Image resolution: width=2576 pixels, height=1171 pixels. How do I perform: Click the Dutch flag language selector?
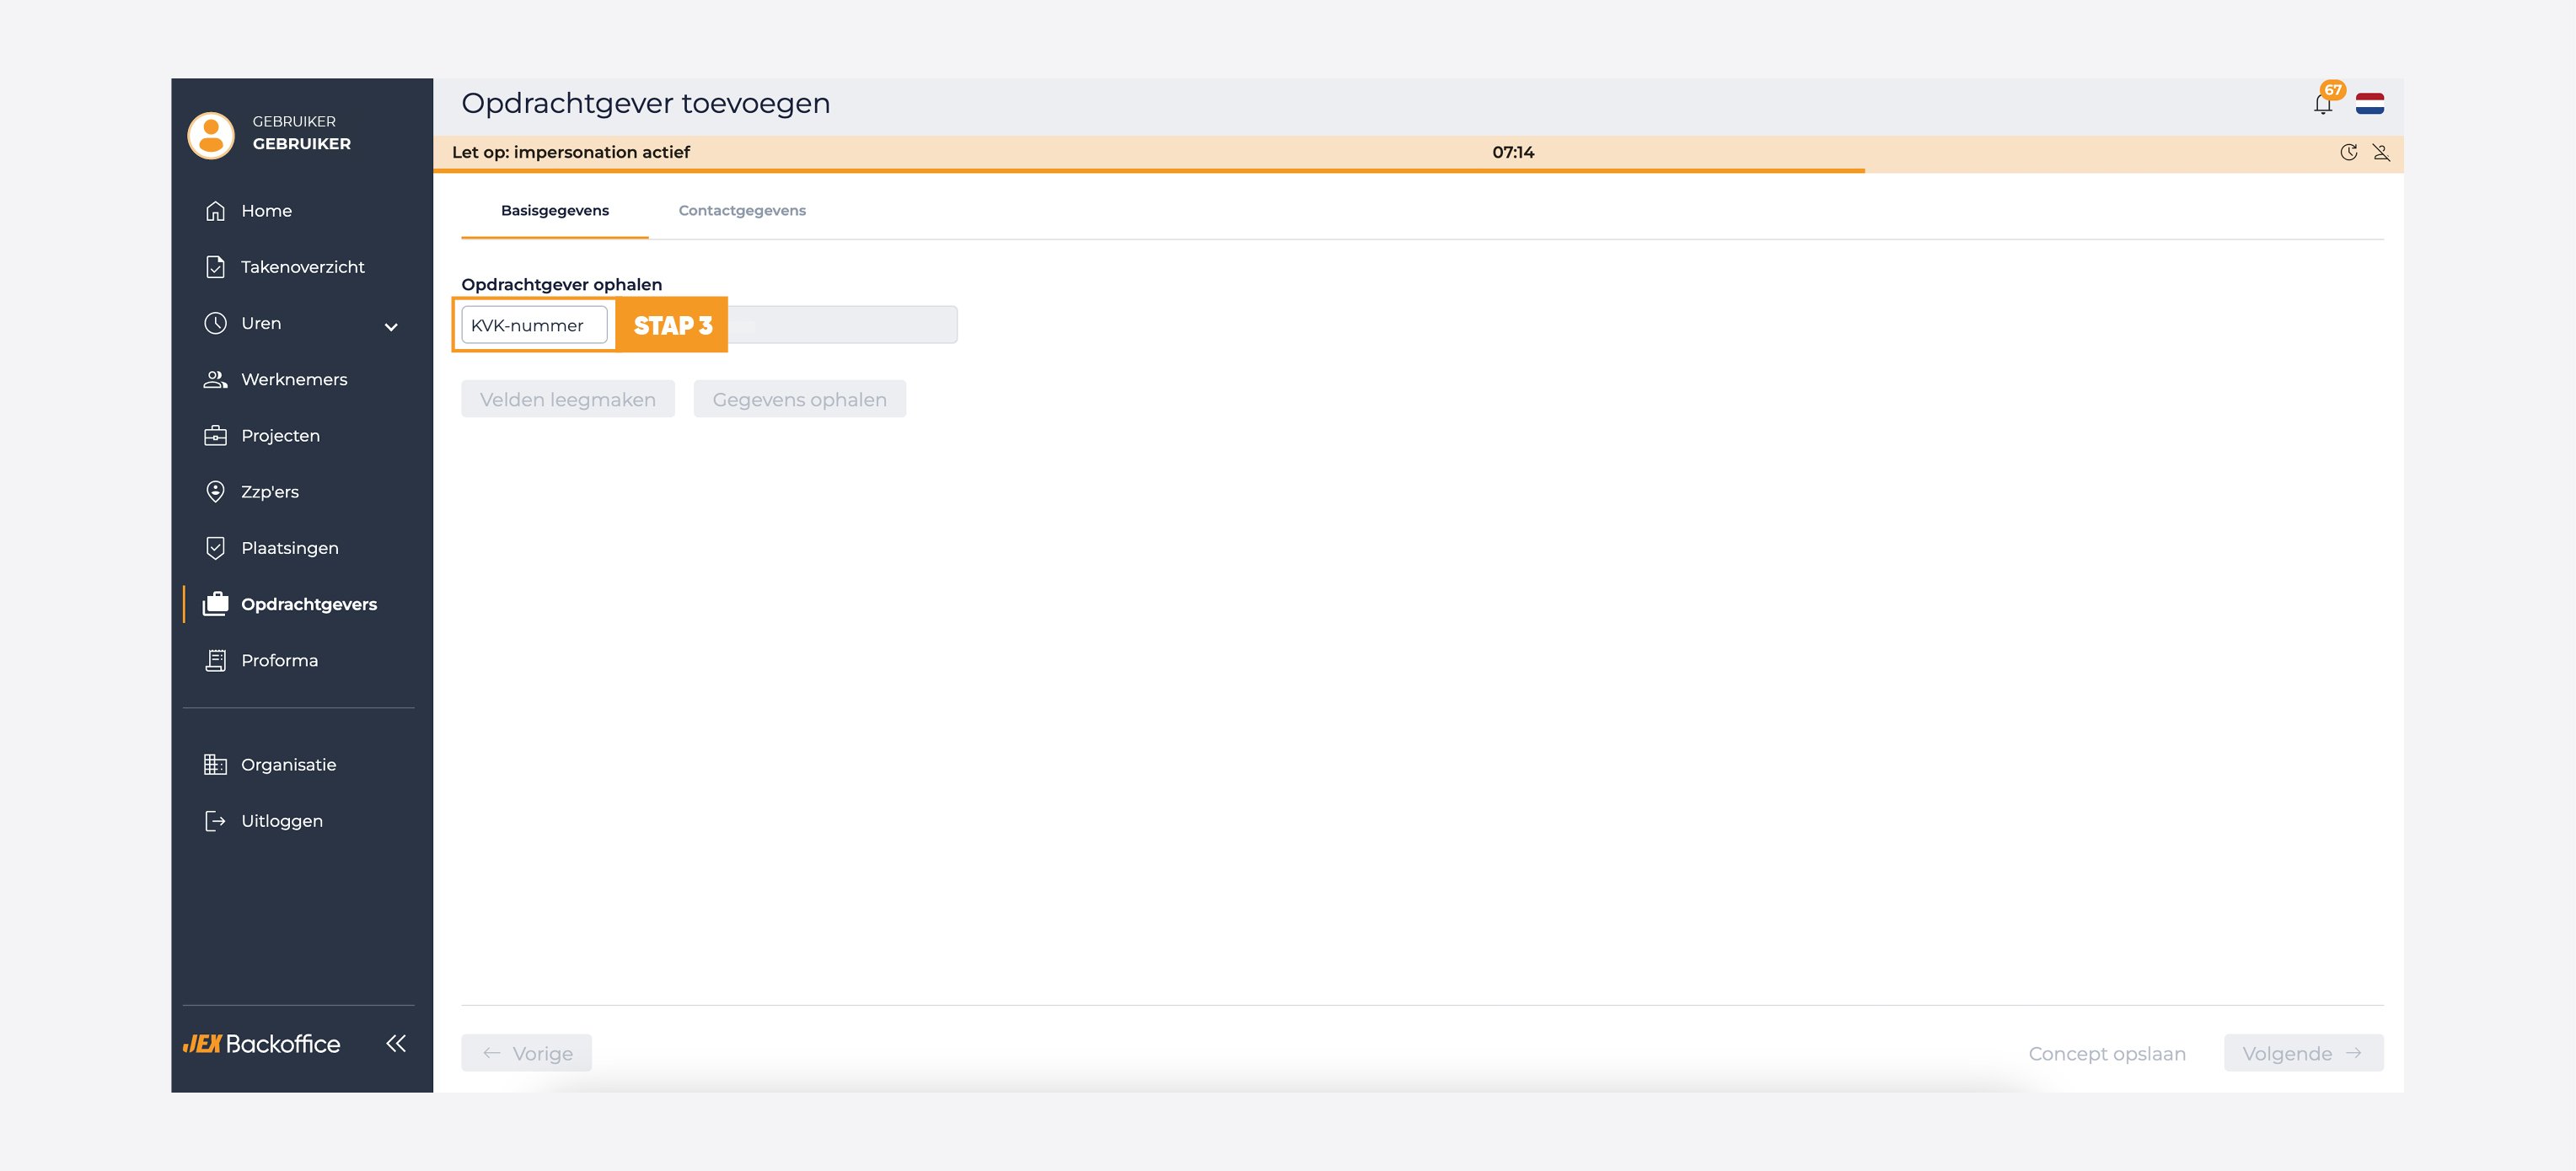pyautogui.click(x=2369, y=103)
